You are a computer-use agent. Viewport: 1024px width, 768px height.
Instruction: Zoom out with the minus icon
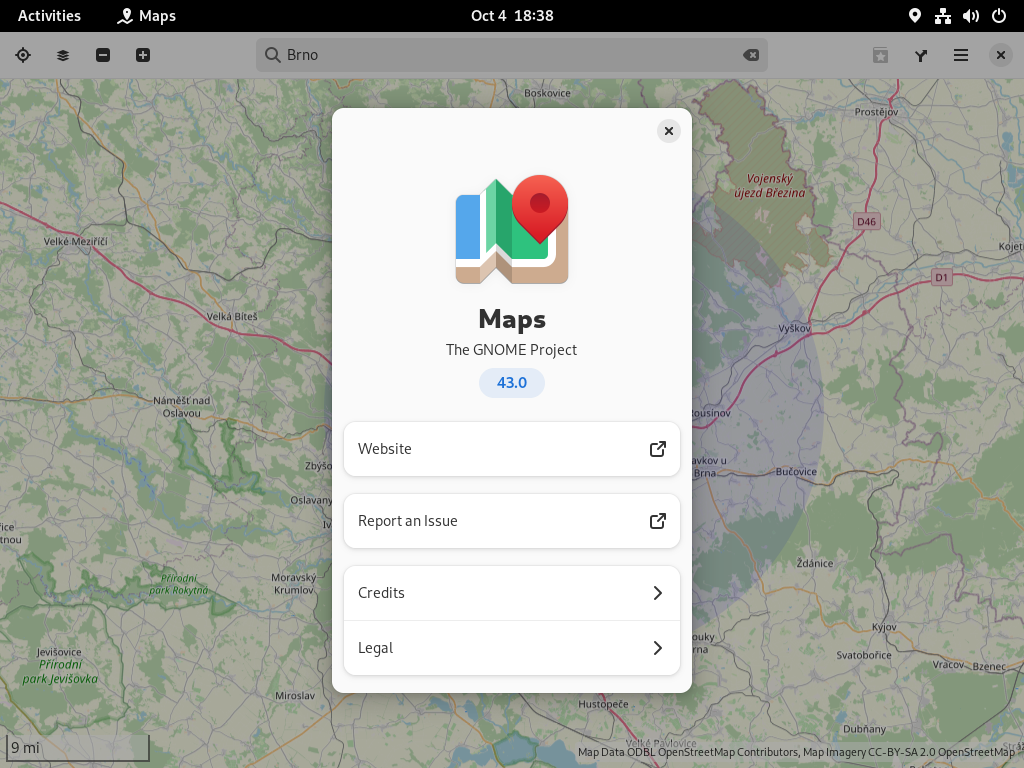click(x=103, y=56)
